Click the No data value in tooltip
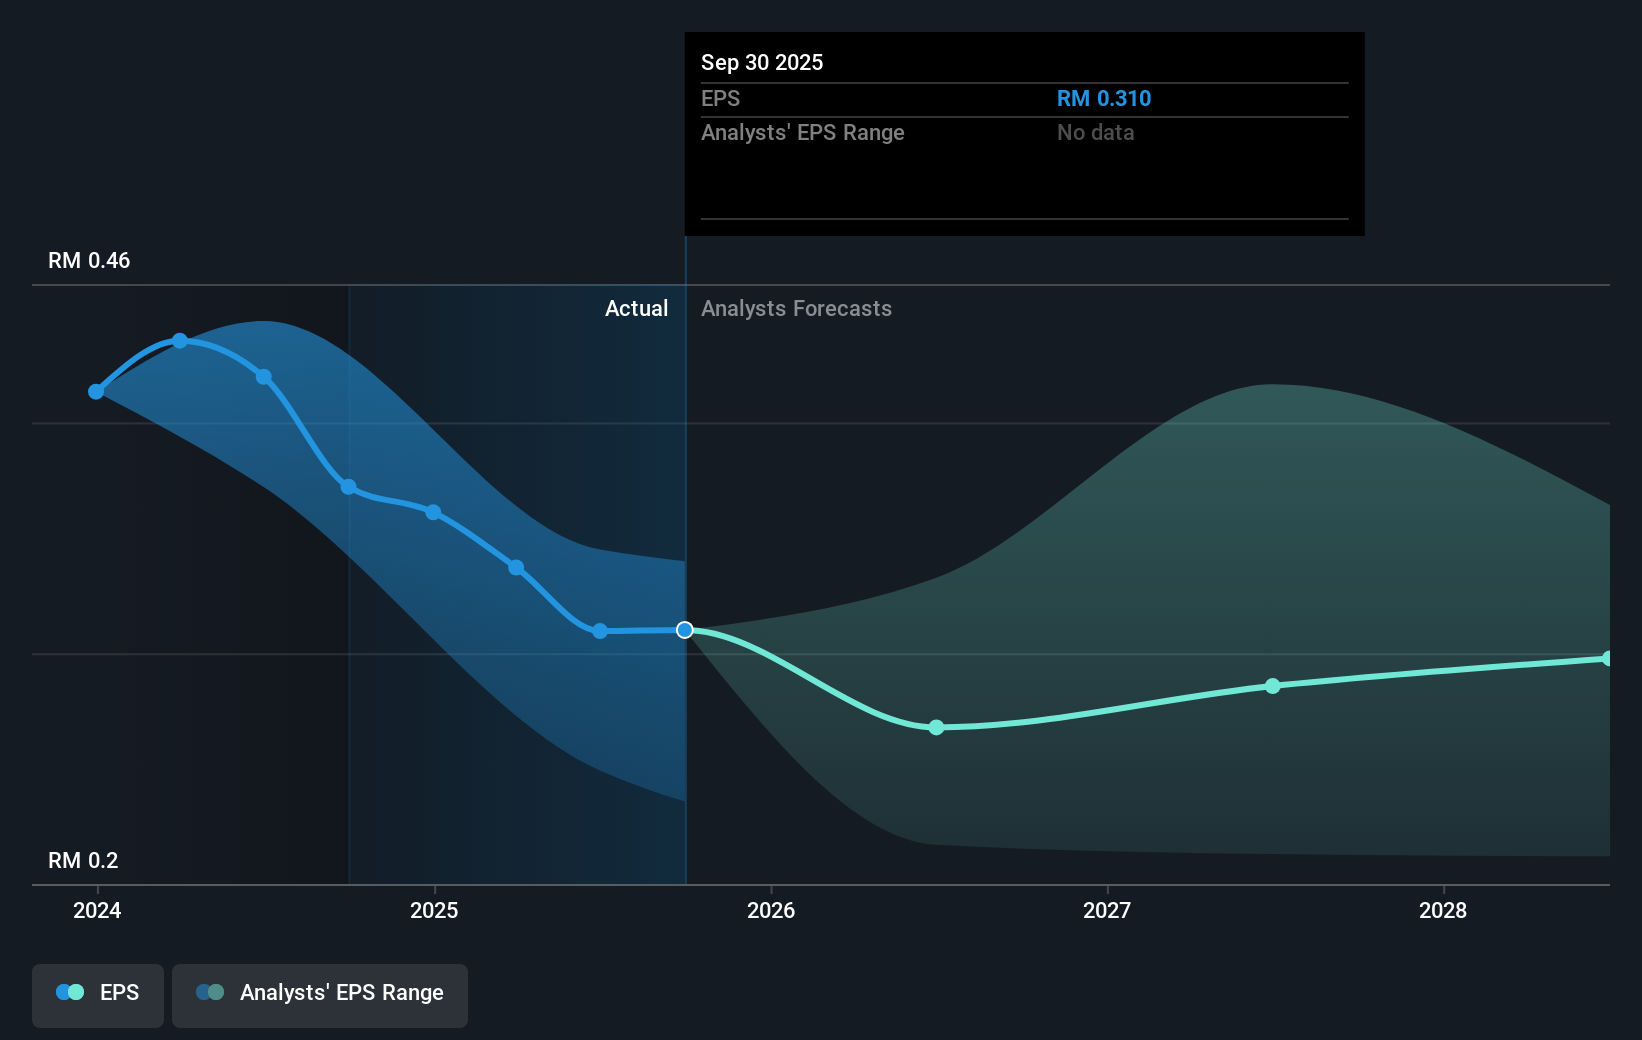This screenshot has width=1642, height=1040. (x=1095, y=132)
